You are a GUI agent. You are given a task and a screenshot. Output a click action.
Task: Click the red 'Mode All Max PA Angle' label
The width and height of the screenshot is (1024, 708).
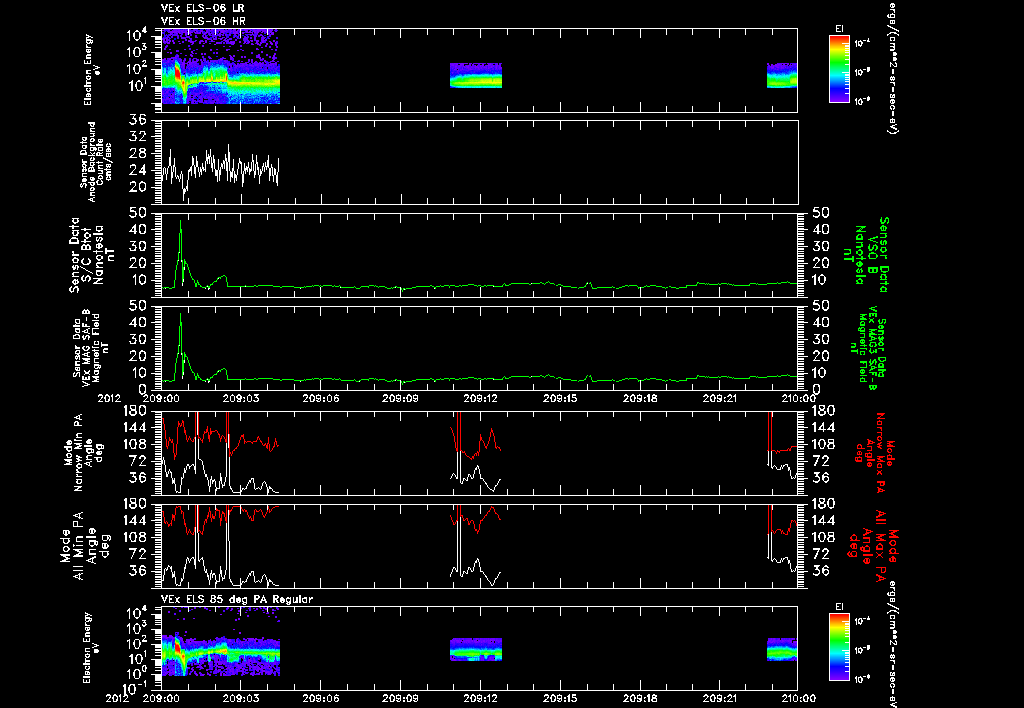(x=873, y=545)
